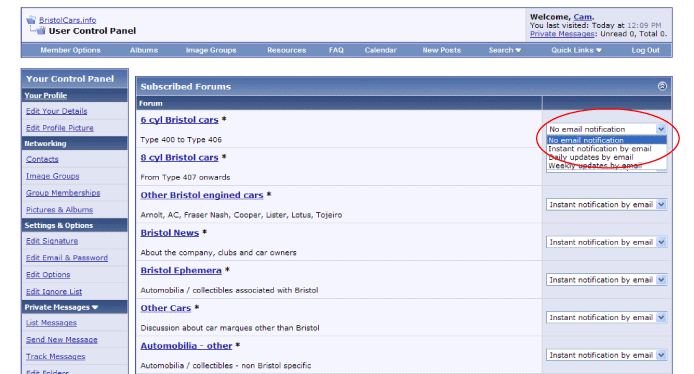Screen dimensions: 694x374
Task: Open Pictures & Albums
Action: [x=59, y=210]
